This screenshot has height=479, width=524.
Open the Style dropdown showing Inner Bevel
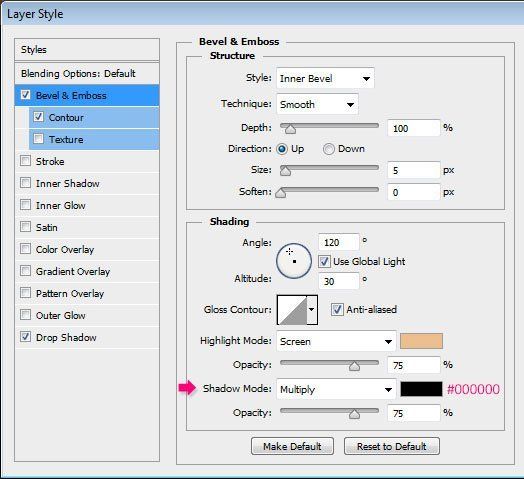[325, 79]
